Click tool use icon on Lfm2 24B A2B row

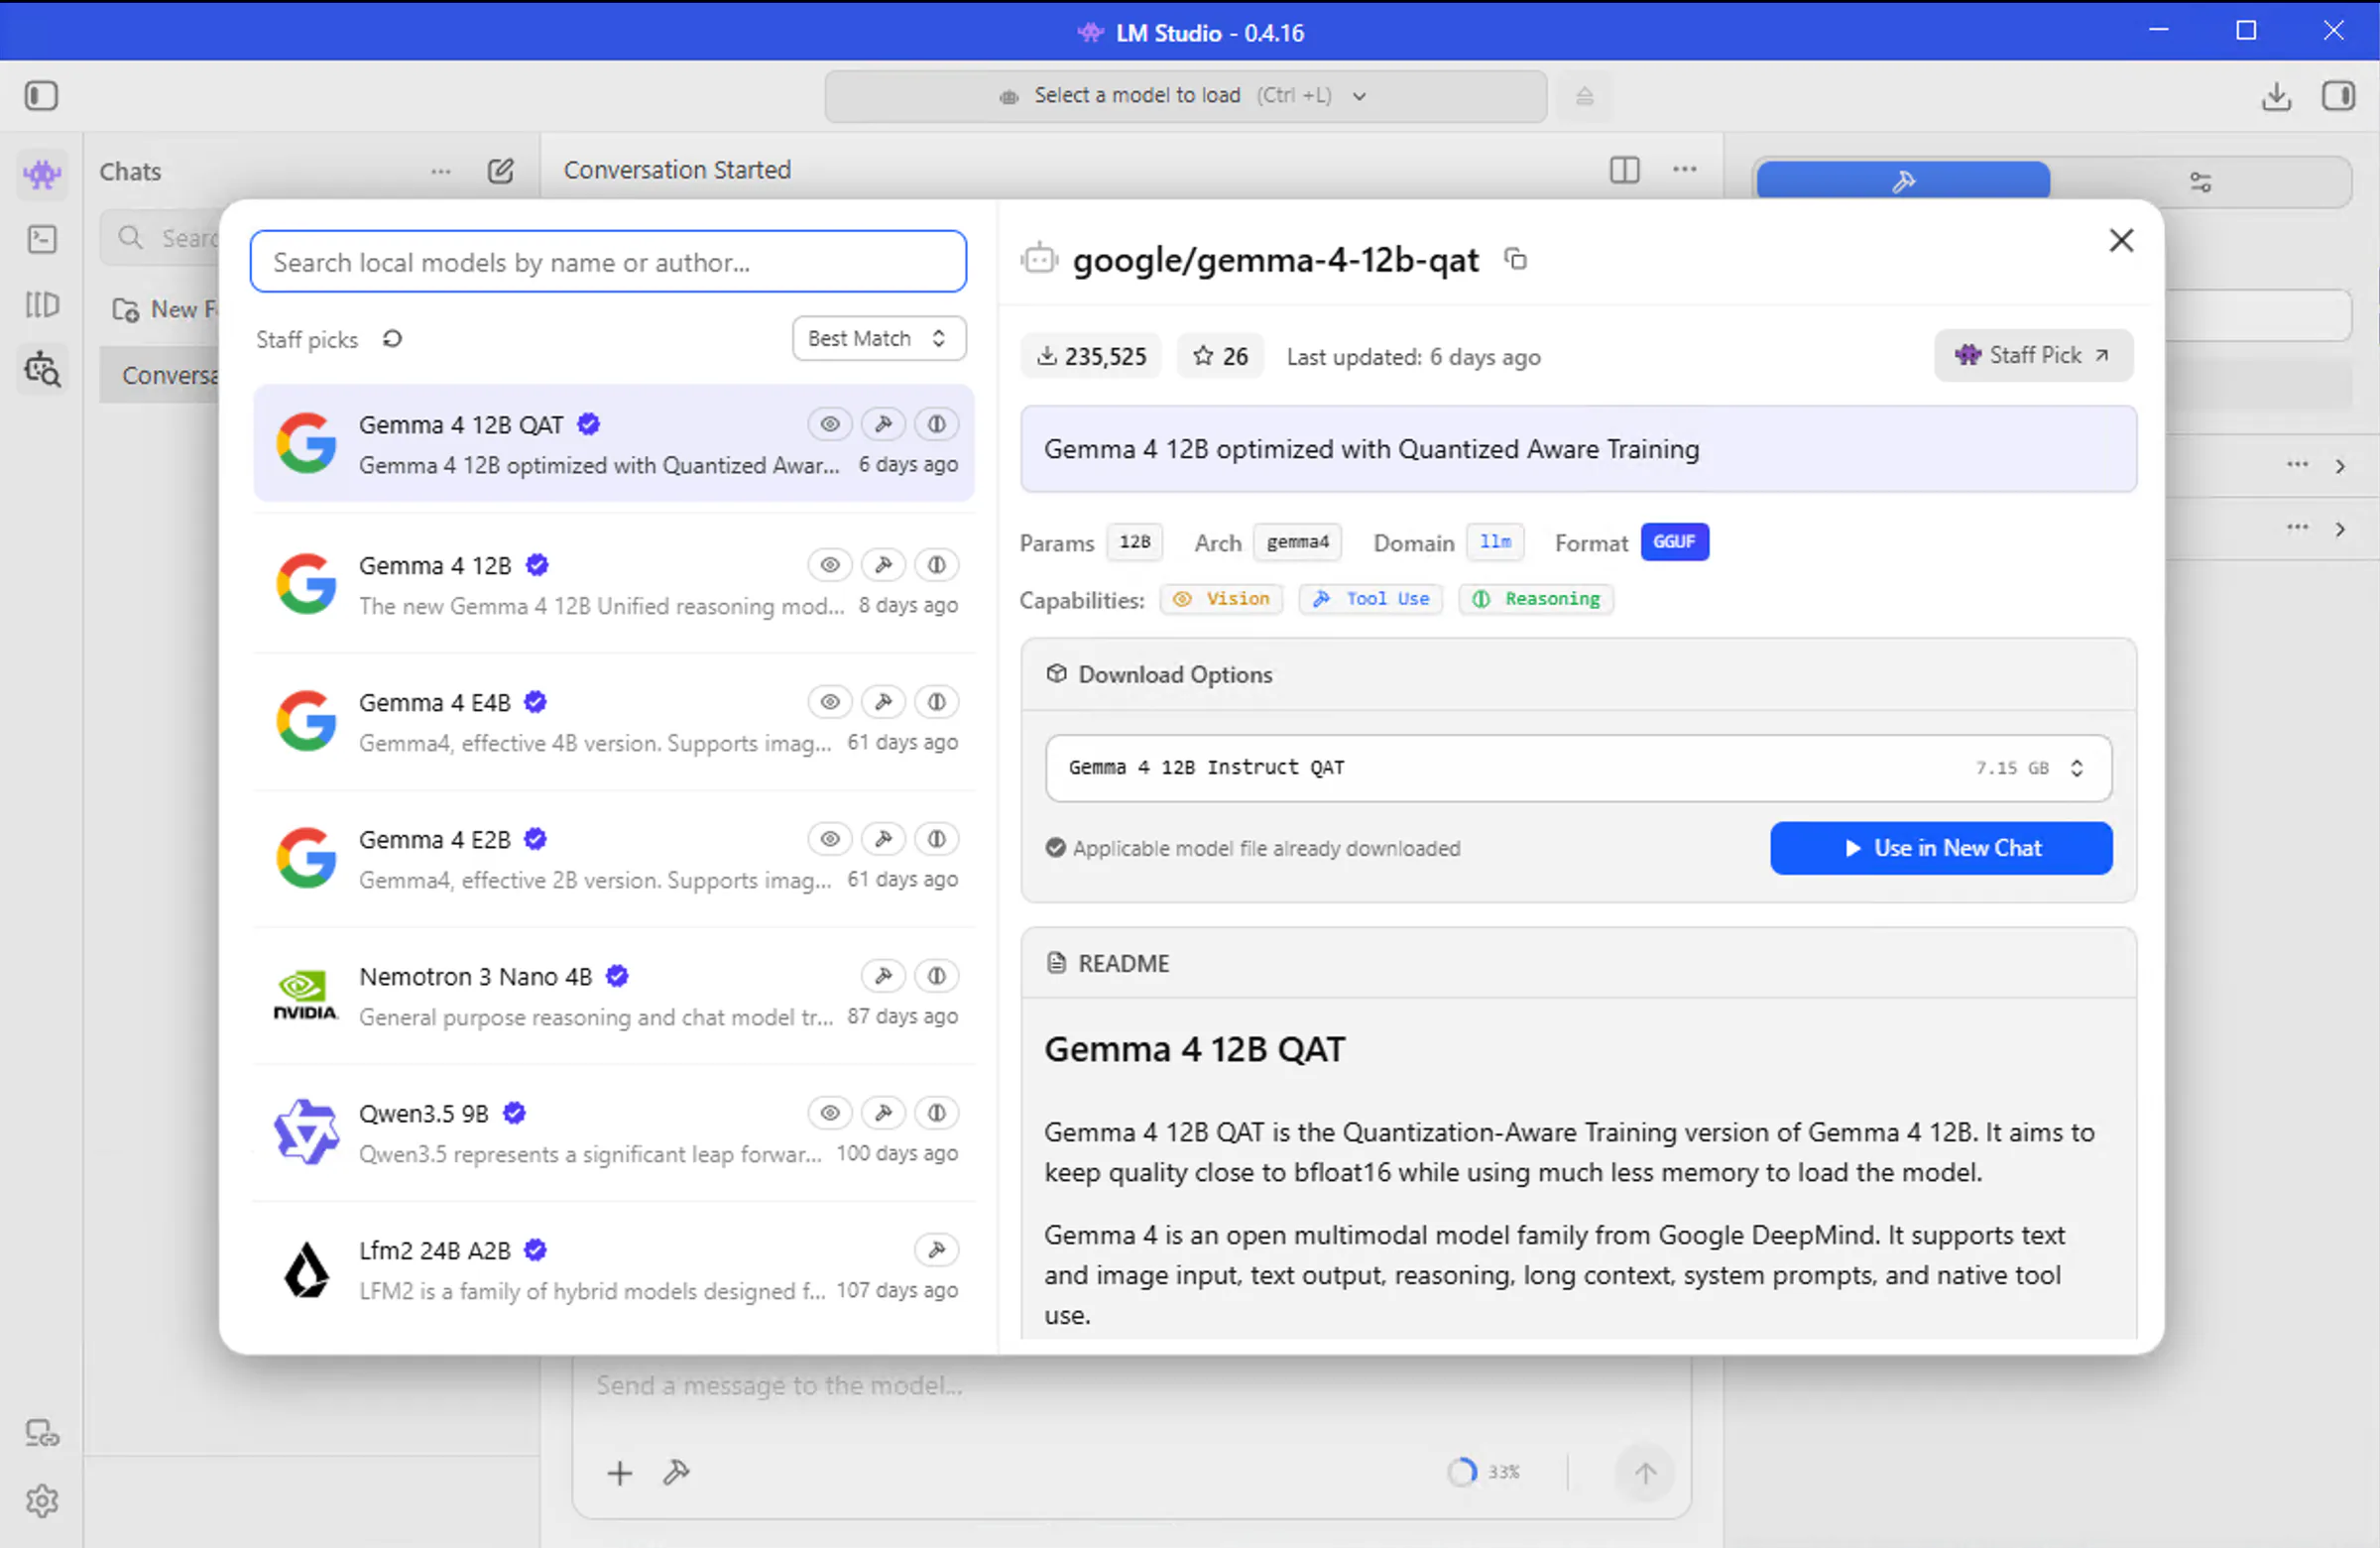pyautogui.click(x=937, y=1250)
